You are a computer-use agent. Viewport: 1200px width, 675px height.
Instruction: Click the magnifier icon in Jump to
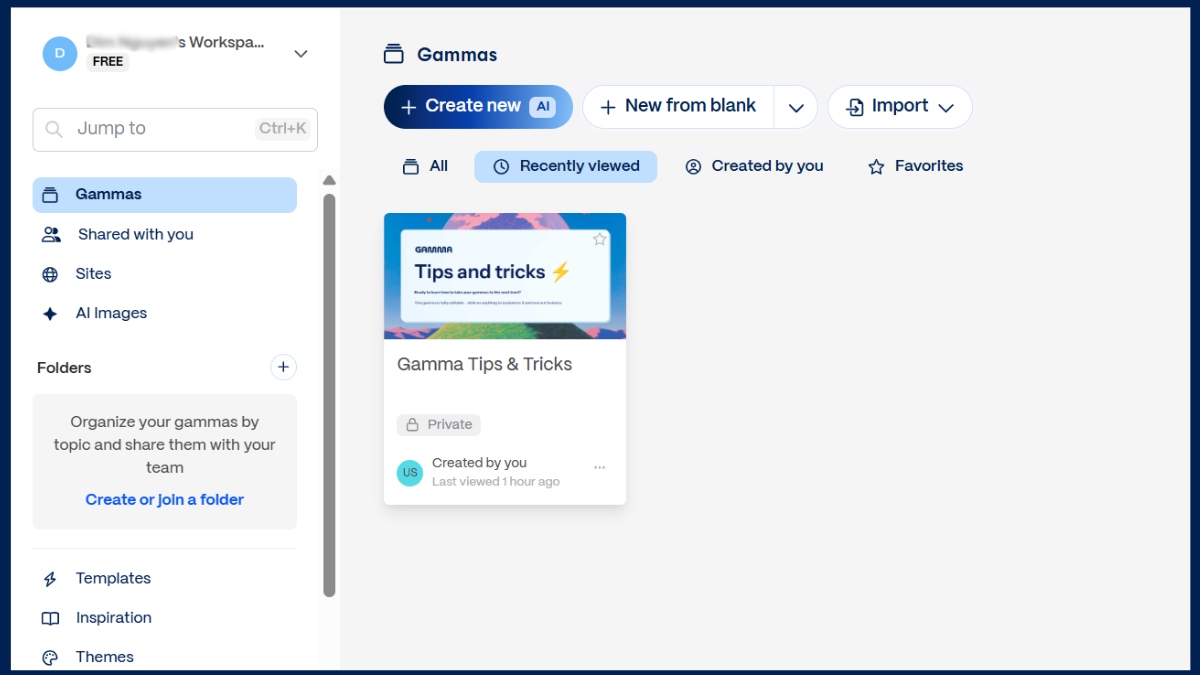coord(54,129)
